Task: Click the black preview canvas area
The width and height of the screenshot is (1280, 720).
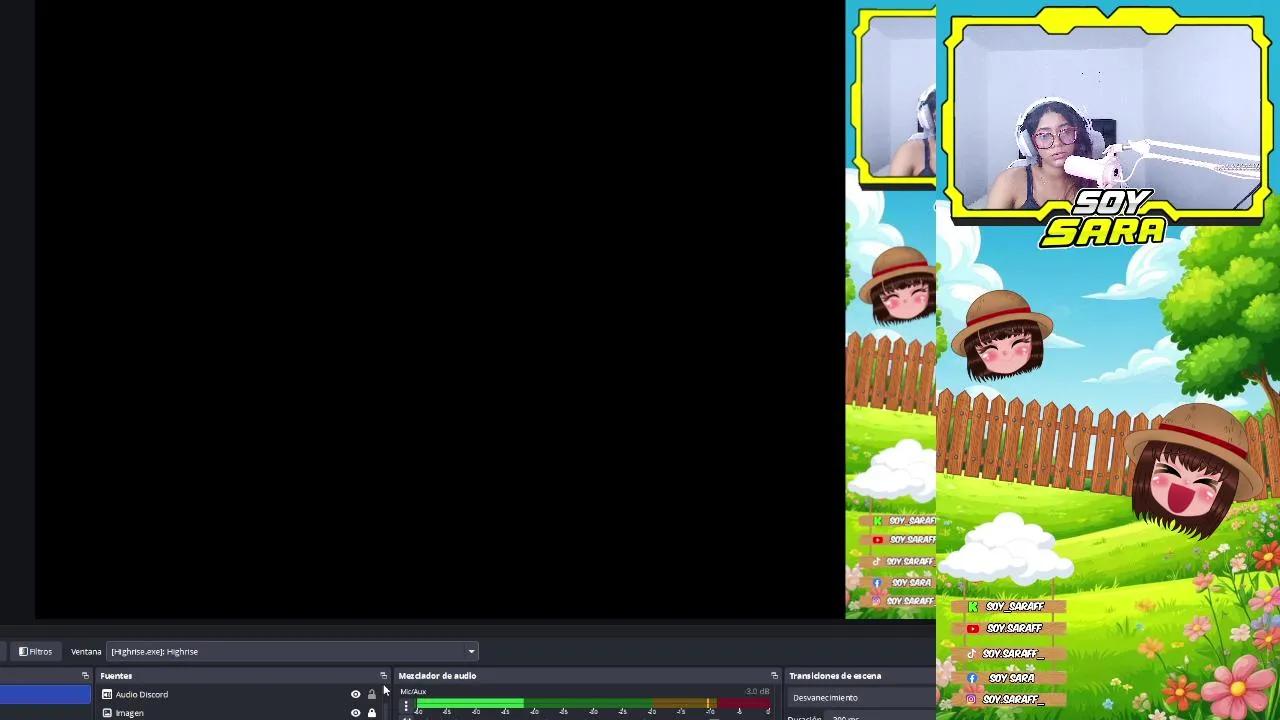Action: tap(440, 310)
